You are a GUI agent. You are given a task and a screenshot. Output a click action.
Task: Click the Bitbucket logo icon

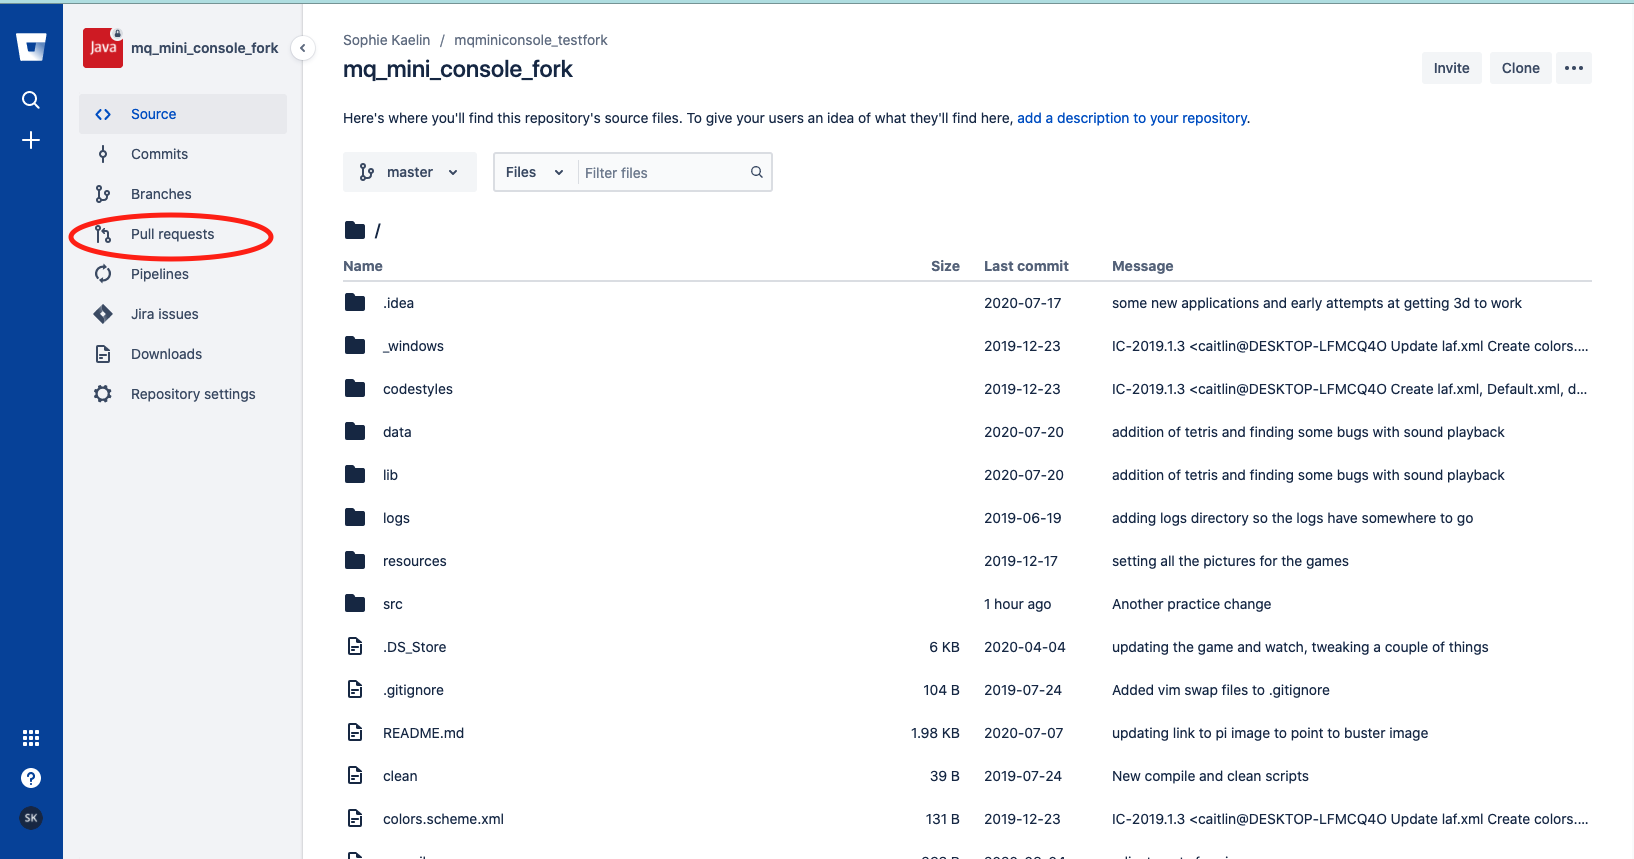(x=31, y=47)
